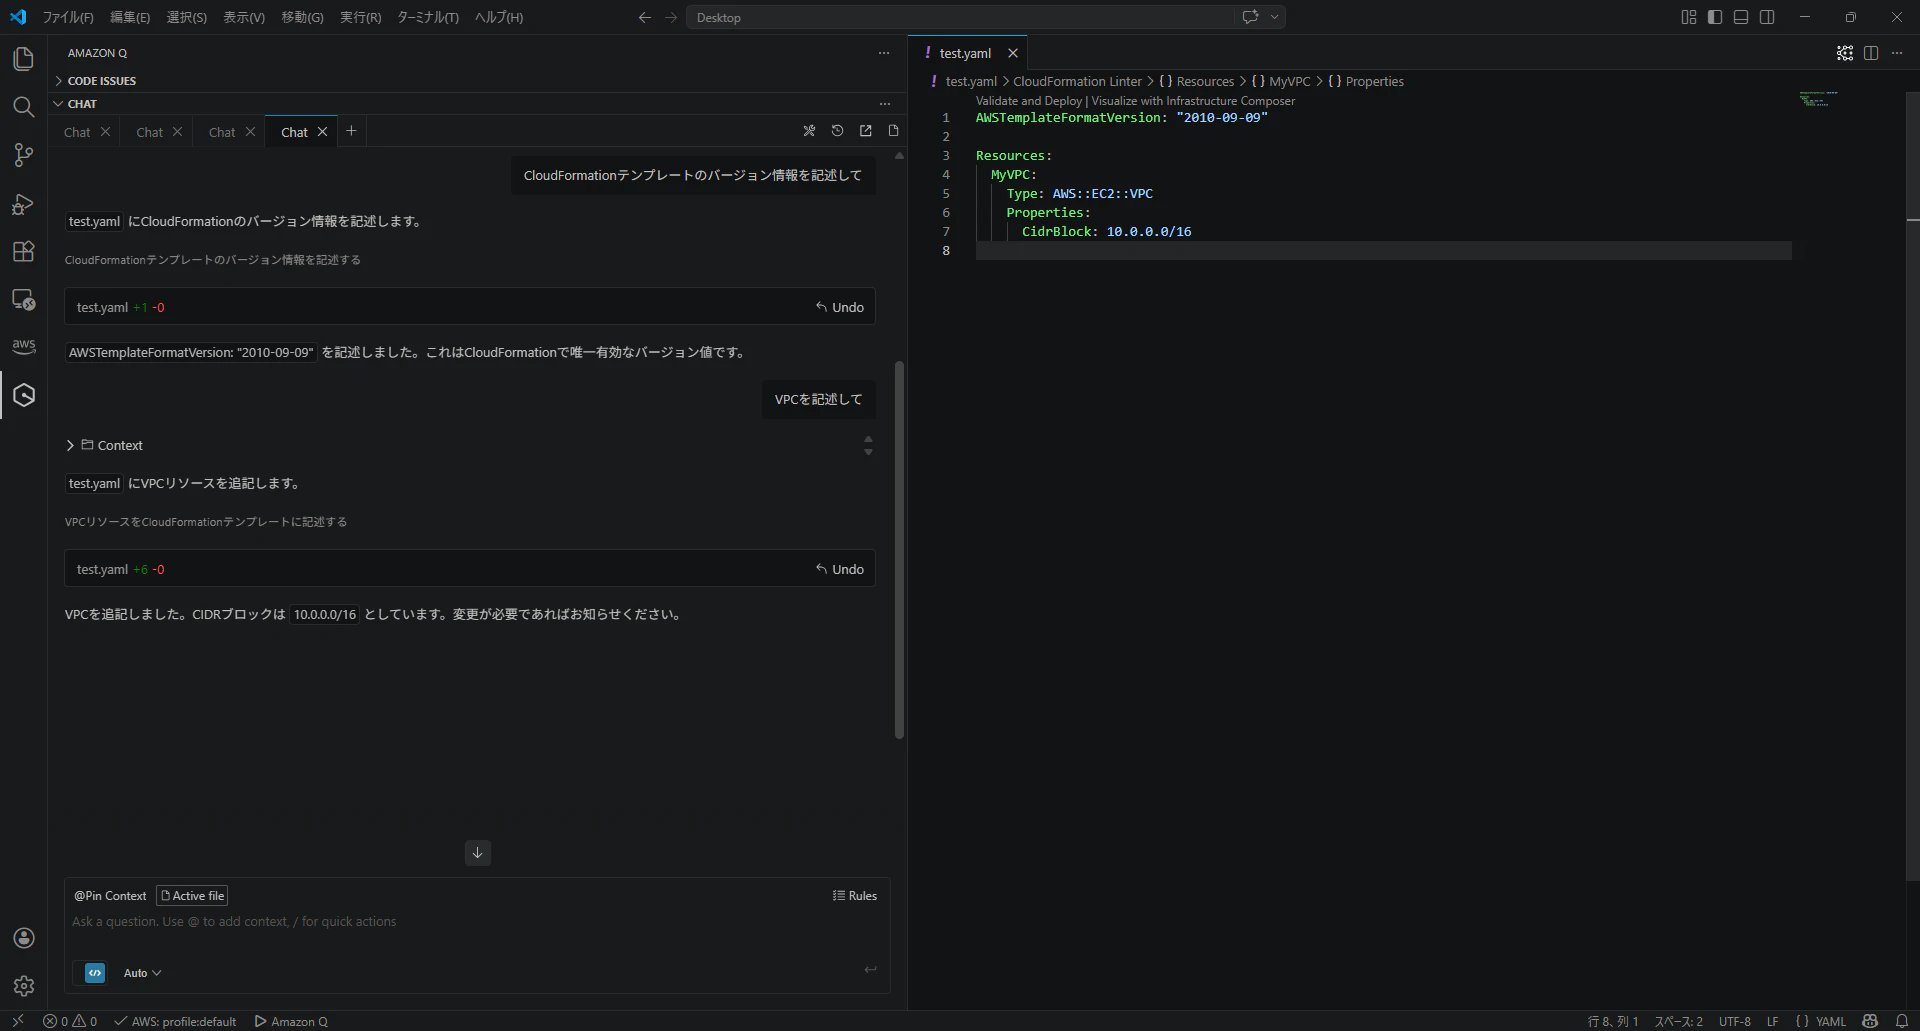The image size is (1920, 1031).
Task: Switch to the first Chat tab
Action: coord(77,132)
